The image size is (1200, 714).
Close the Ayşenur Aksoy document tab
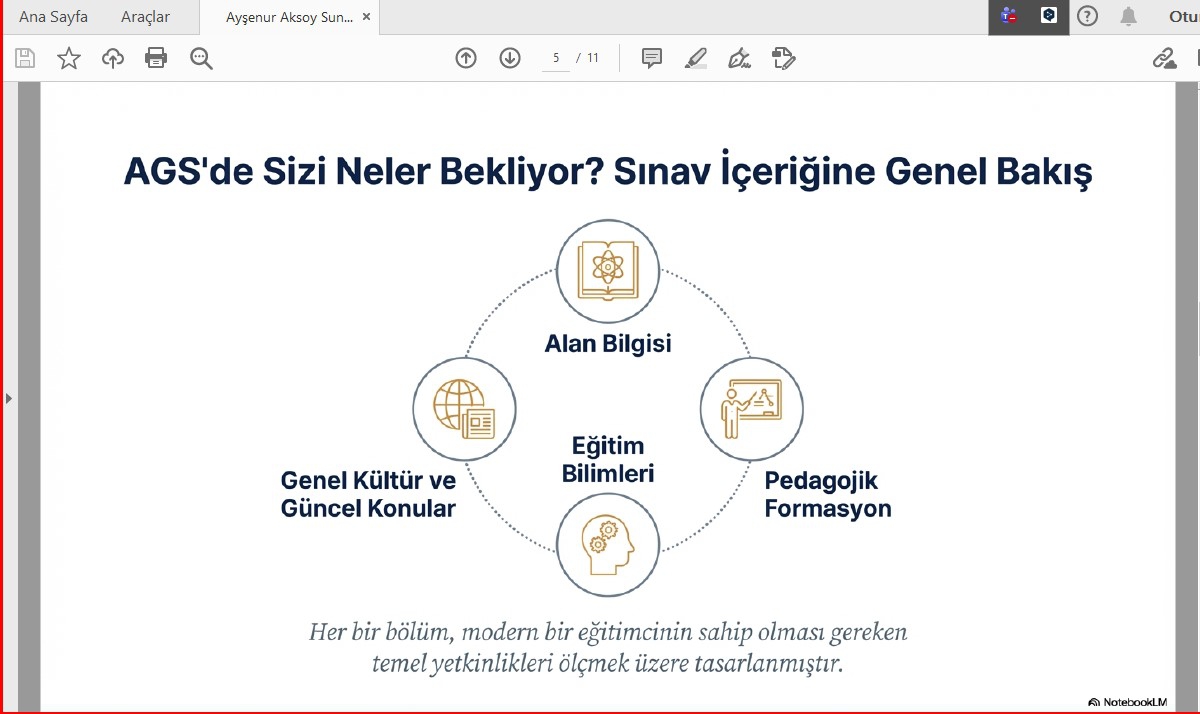click(x=367, y=17)
